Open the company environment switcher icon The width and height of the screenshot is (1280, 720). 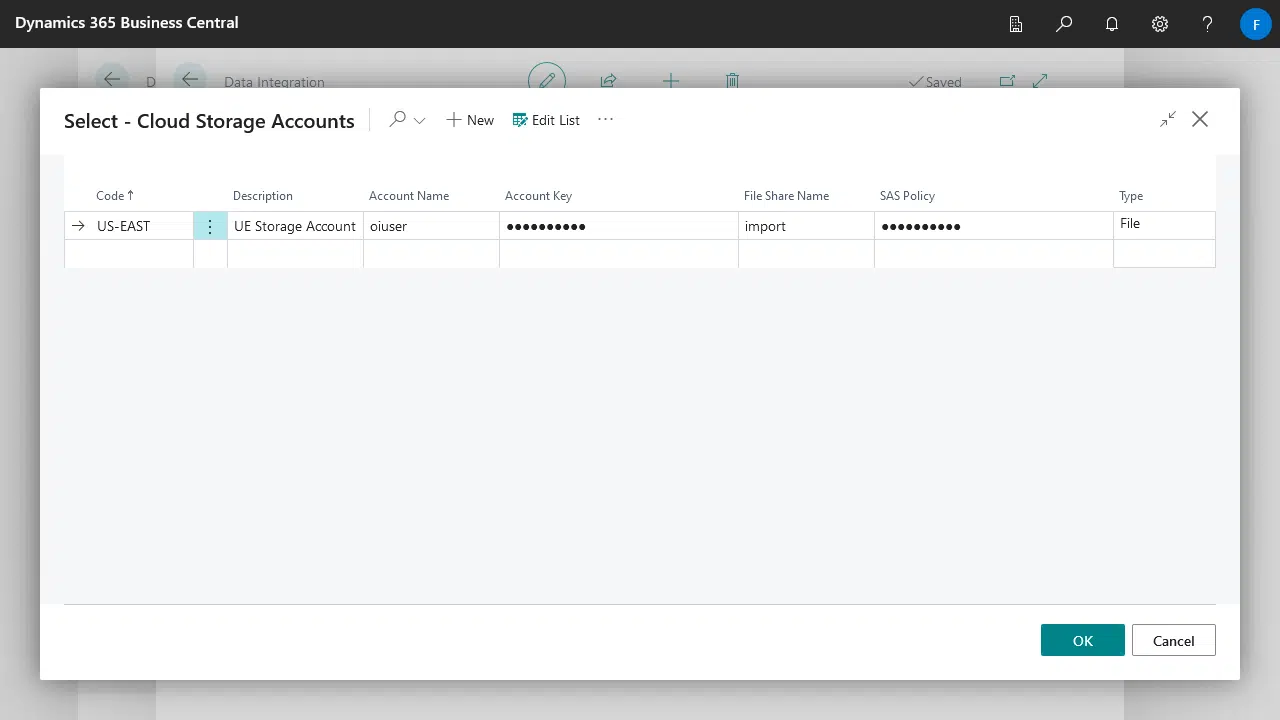click(x=1015, y=23)
